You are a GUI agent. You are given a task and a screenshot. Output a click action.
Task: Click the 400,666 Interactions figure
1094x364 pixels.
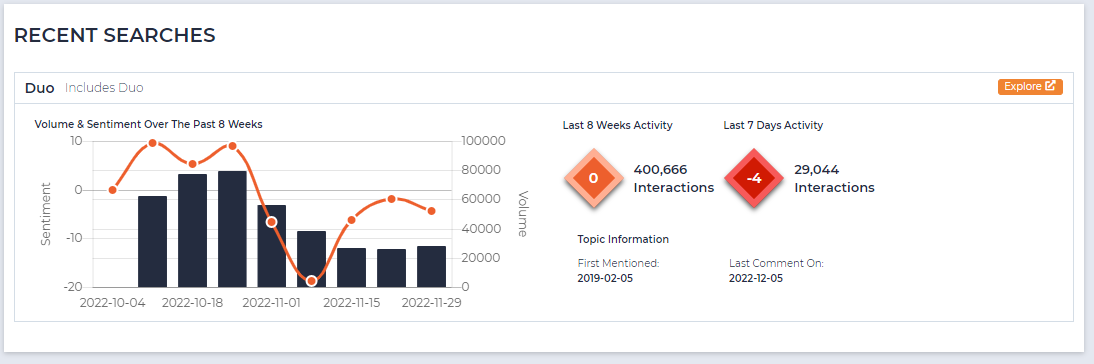coord(673,179)
